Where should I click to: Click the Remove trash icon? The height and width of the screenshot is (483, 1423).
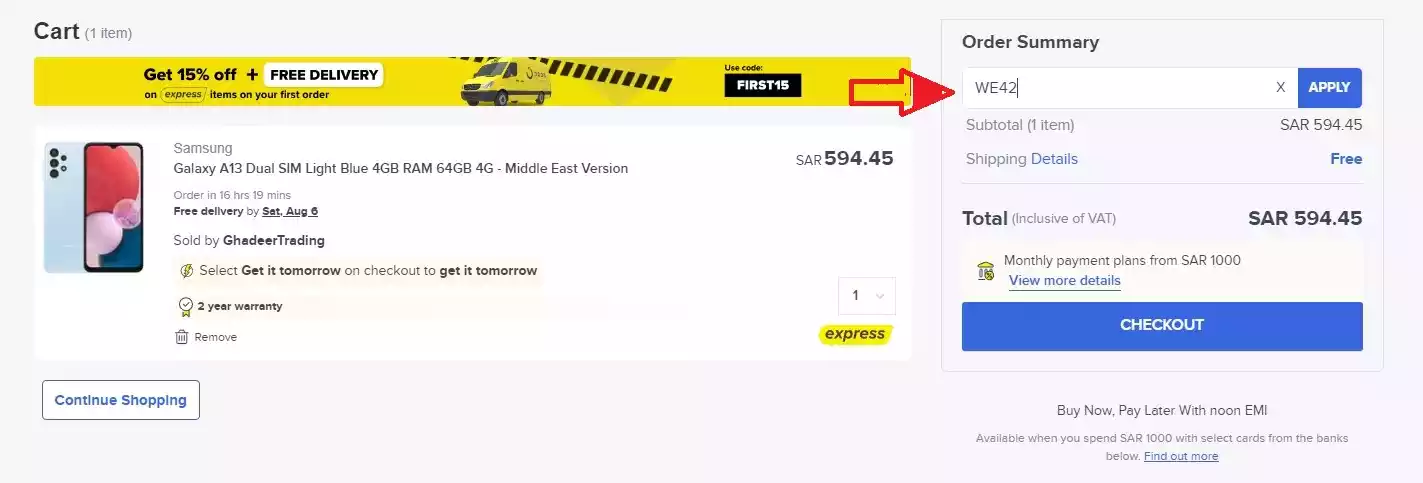pyautogui.click(x=182, y=337)
